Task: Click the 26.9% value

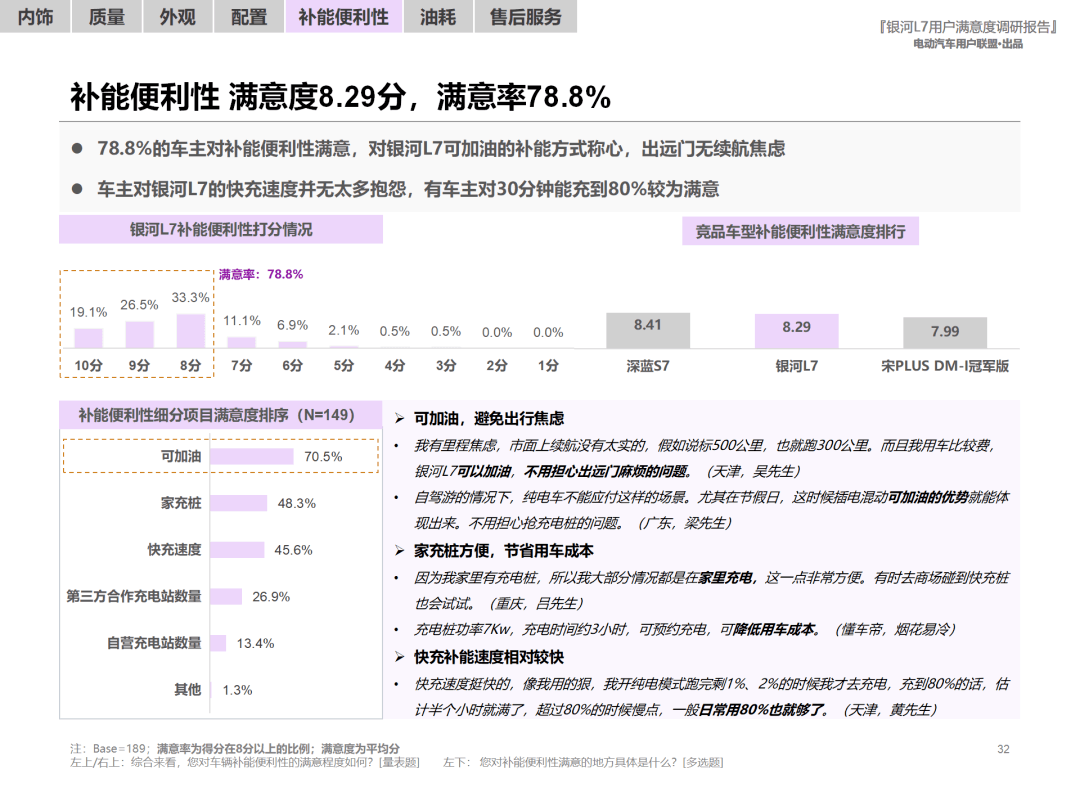Action: pos(271,596)
